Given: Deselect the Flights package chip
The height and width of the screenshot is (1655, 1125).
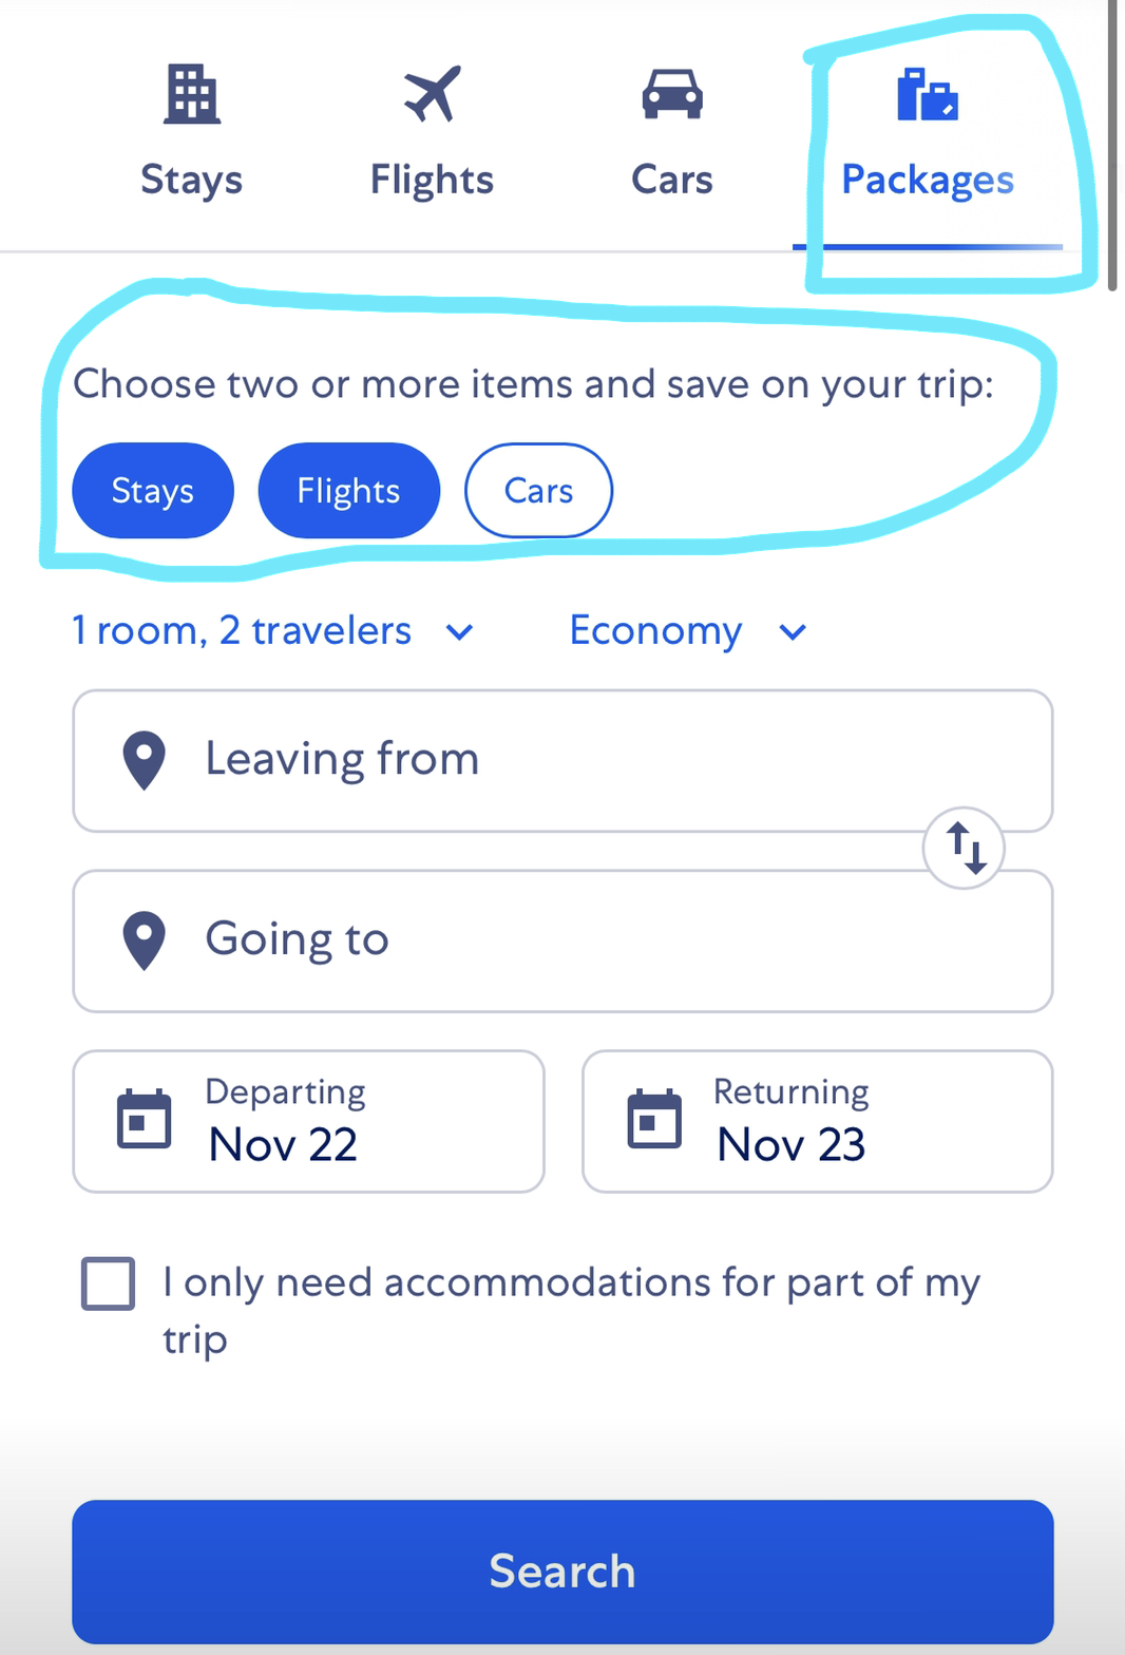Looking at the screenshot, I should [x=349, y=490].
